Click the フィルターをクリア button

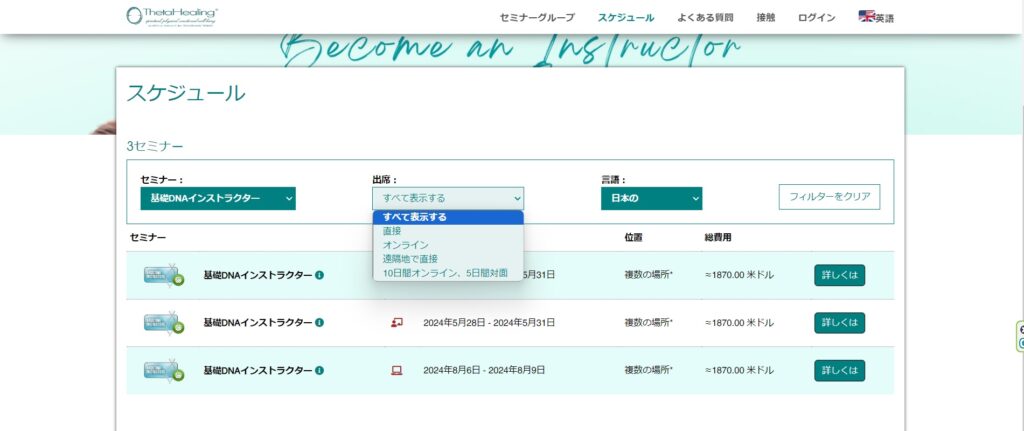pos(829,197)
